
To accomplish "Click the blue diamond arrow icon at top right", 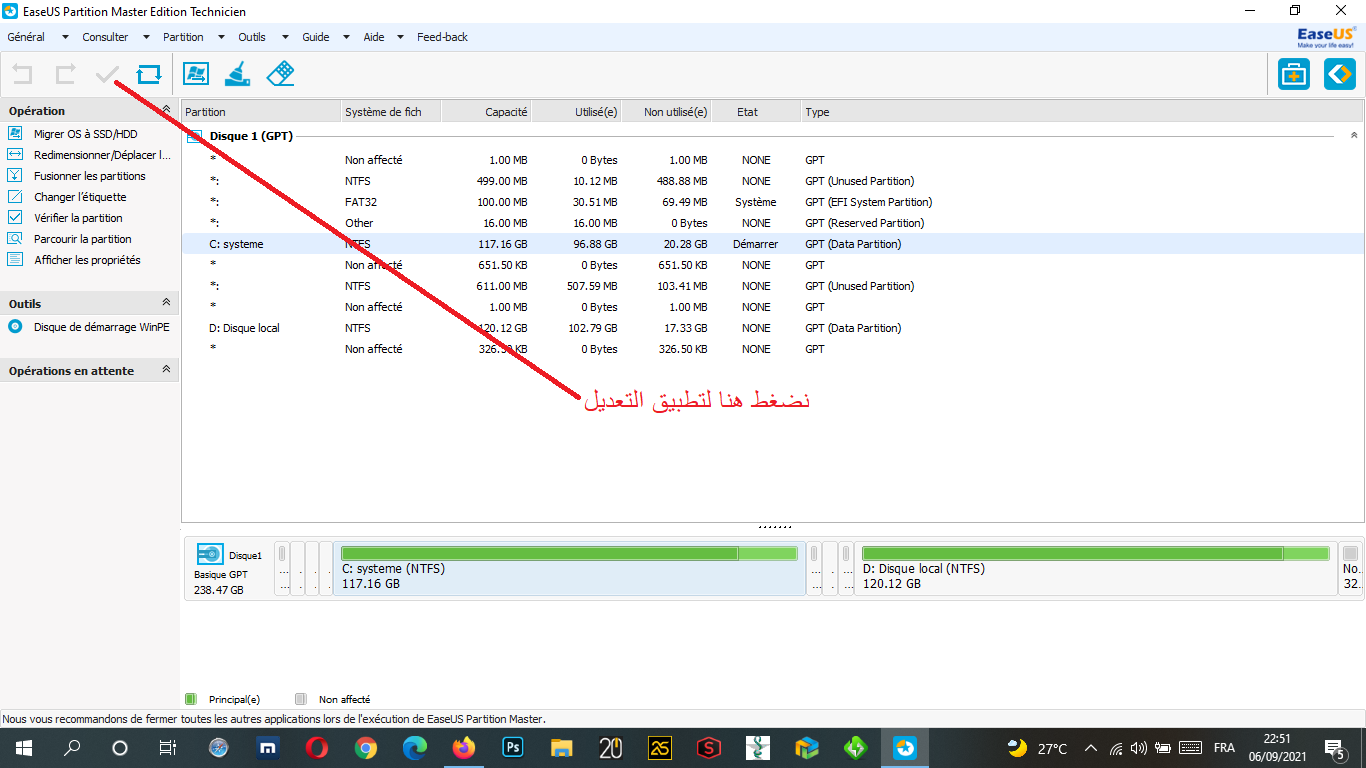I will tap(1340, 74).
